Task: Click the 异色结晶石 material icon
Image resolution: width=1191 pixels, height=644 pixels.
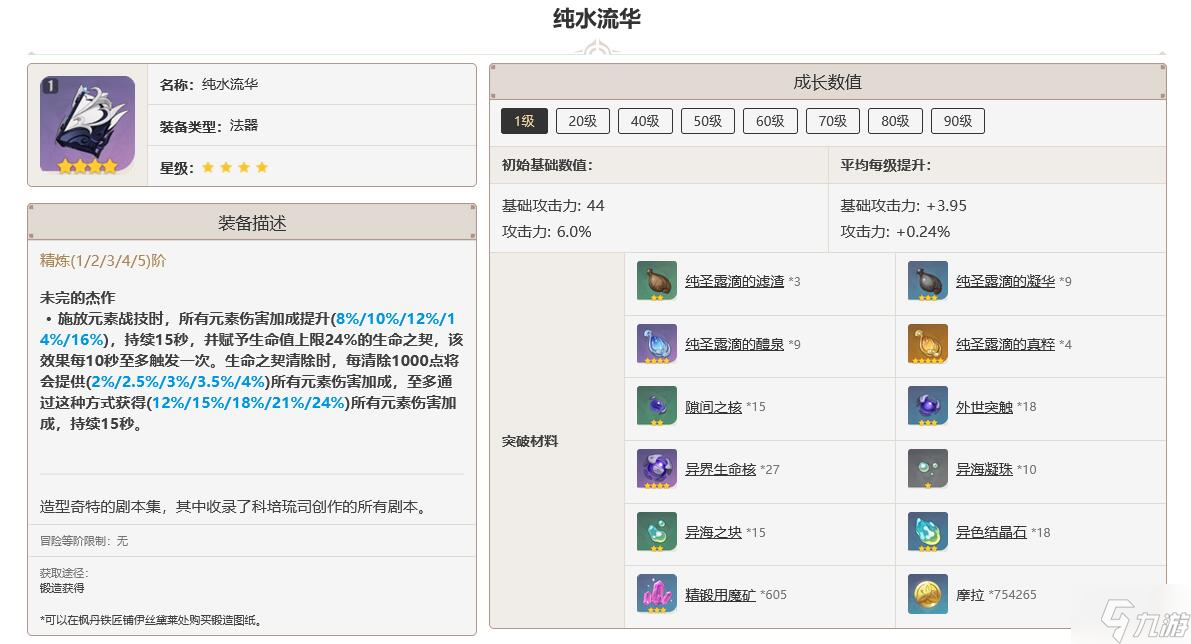Action: point(927,532)
